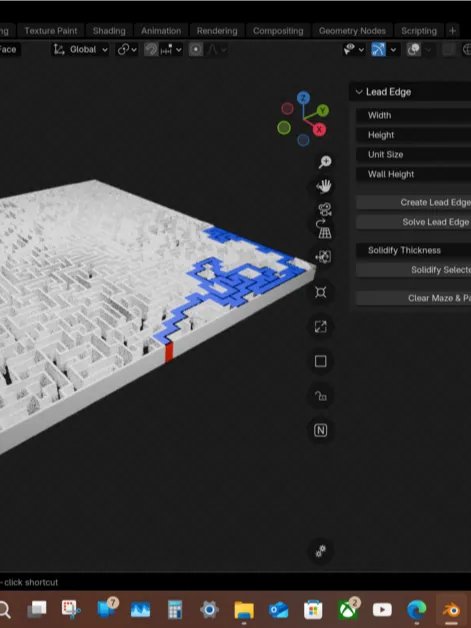Open Snipping Tool from the taskbar
The height and width of the screenshot is (628, 471).
click(70, 609)
